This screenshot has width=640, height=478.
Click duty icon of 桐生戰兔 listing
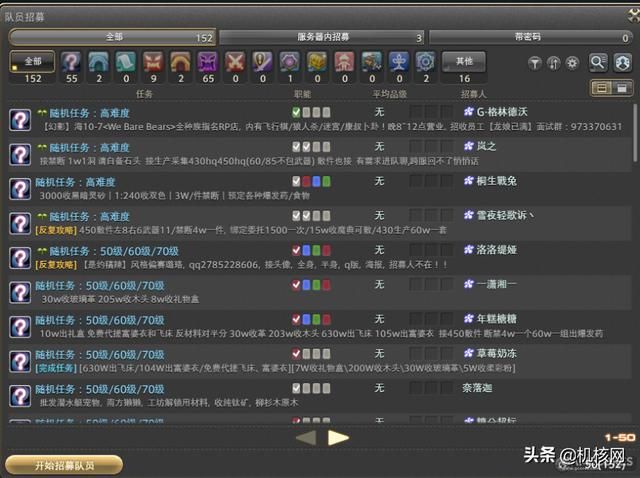coord(20,189)
